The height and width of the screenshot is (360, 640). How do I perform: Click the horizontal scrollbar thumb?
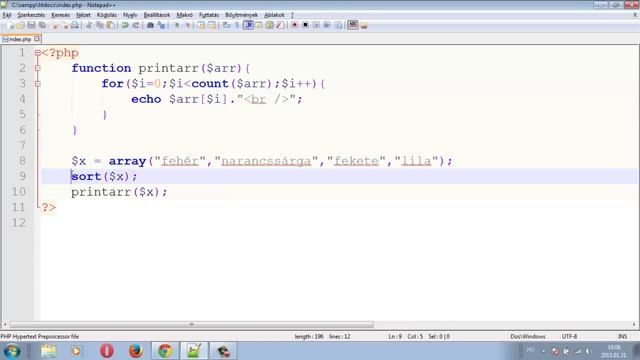click(191, 324)
